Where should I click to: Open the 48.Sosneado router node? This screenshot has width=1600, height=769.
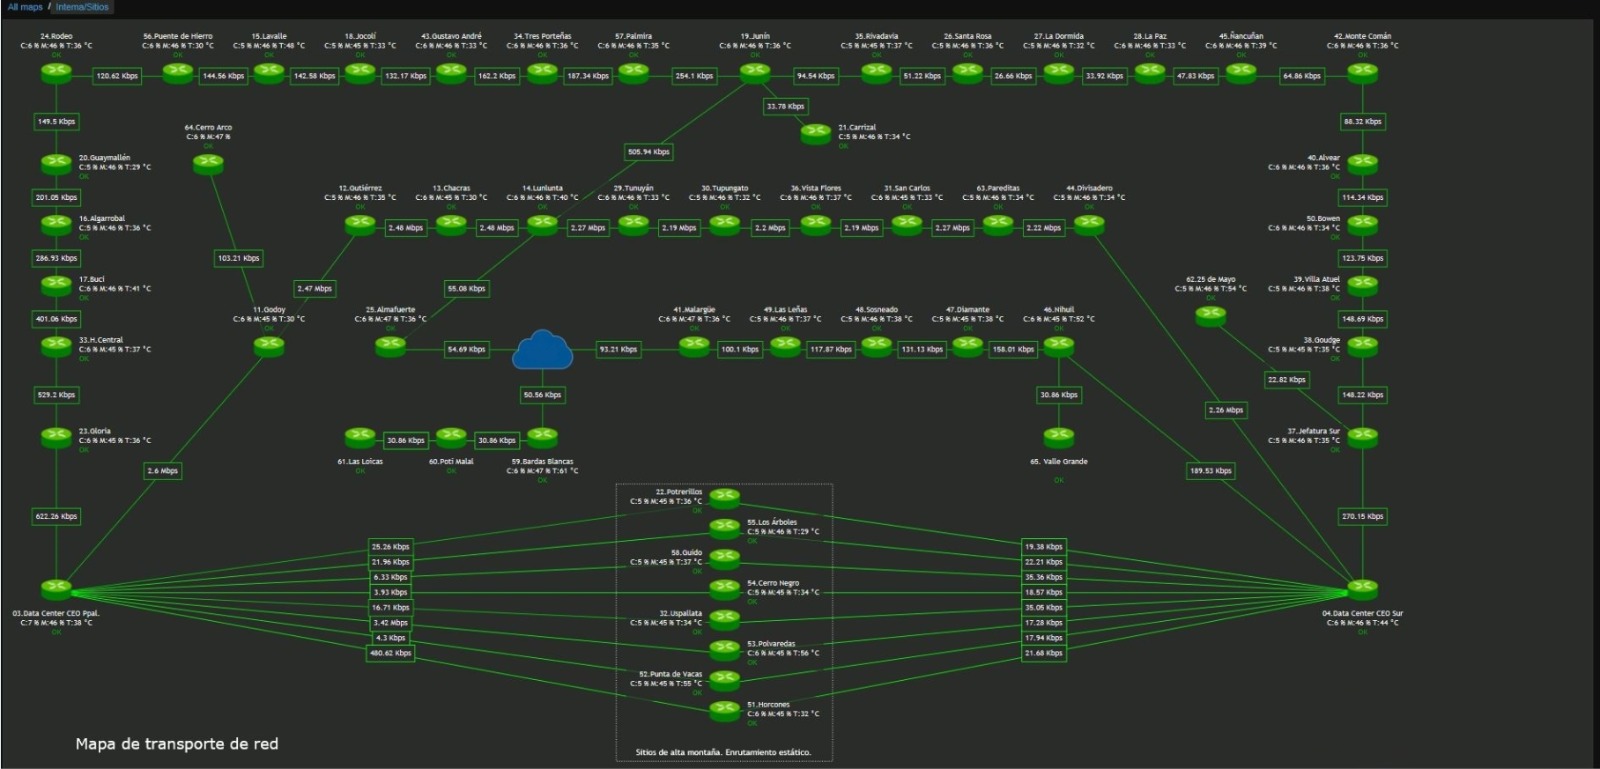(876, 346)
